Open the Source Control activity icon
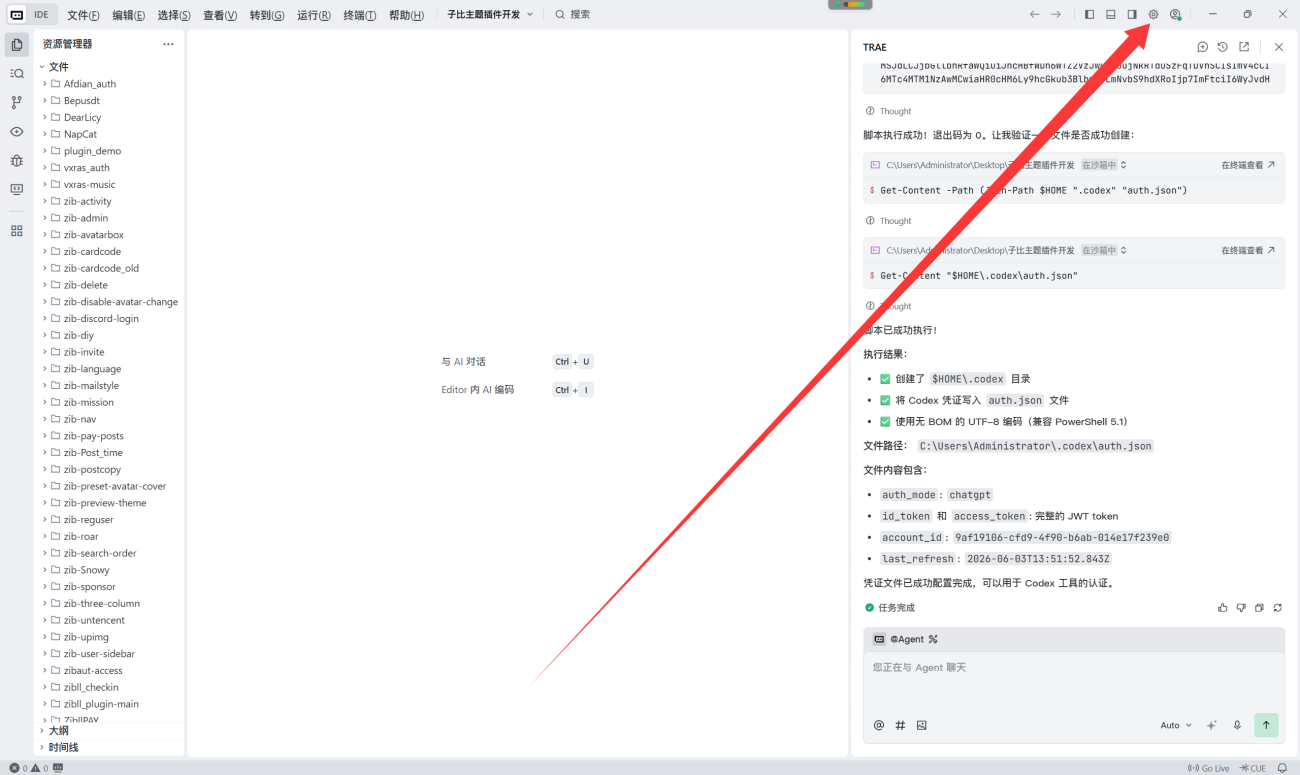The height and width of the screenshot is (775, 1300). (x=16, y=102)
